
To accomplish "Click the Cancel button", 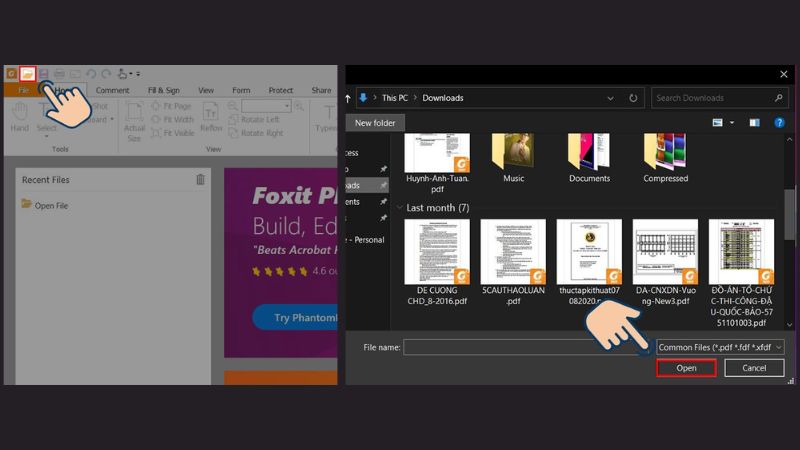I will pyautogui.click(x=754, y=368).
